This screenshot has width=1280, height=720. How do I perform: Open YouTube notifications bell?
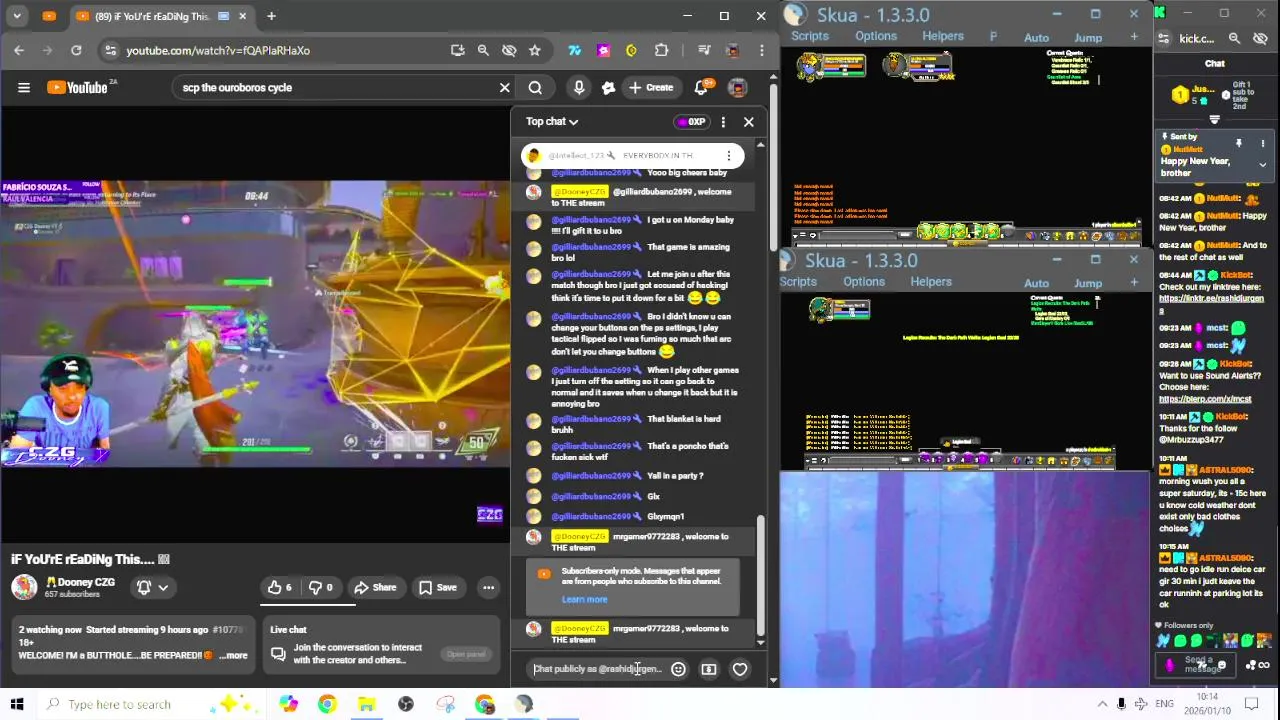click(x=702, y=88)
